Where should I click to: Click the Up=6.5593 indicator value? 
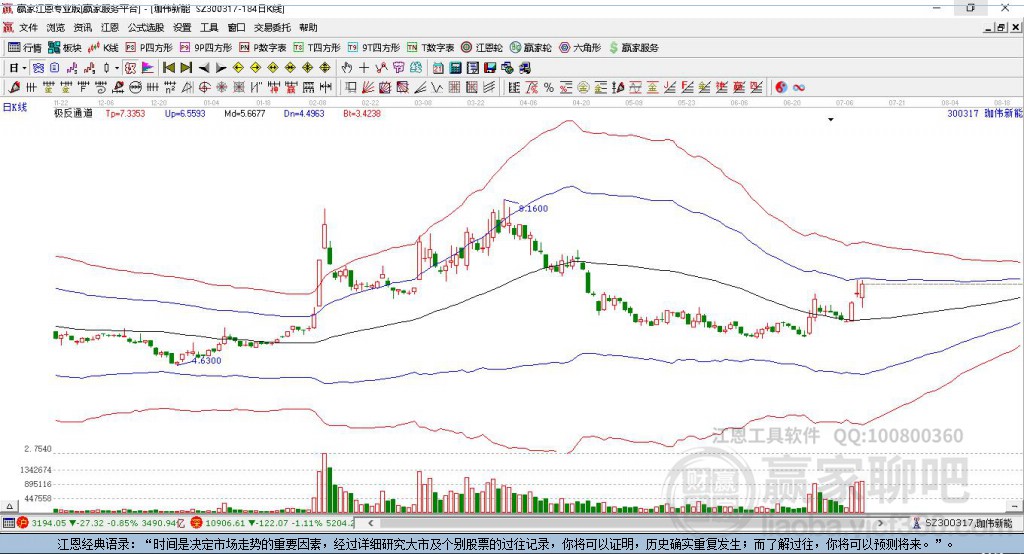(x=185, y=113)
